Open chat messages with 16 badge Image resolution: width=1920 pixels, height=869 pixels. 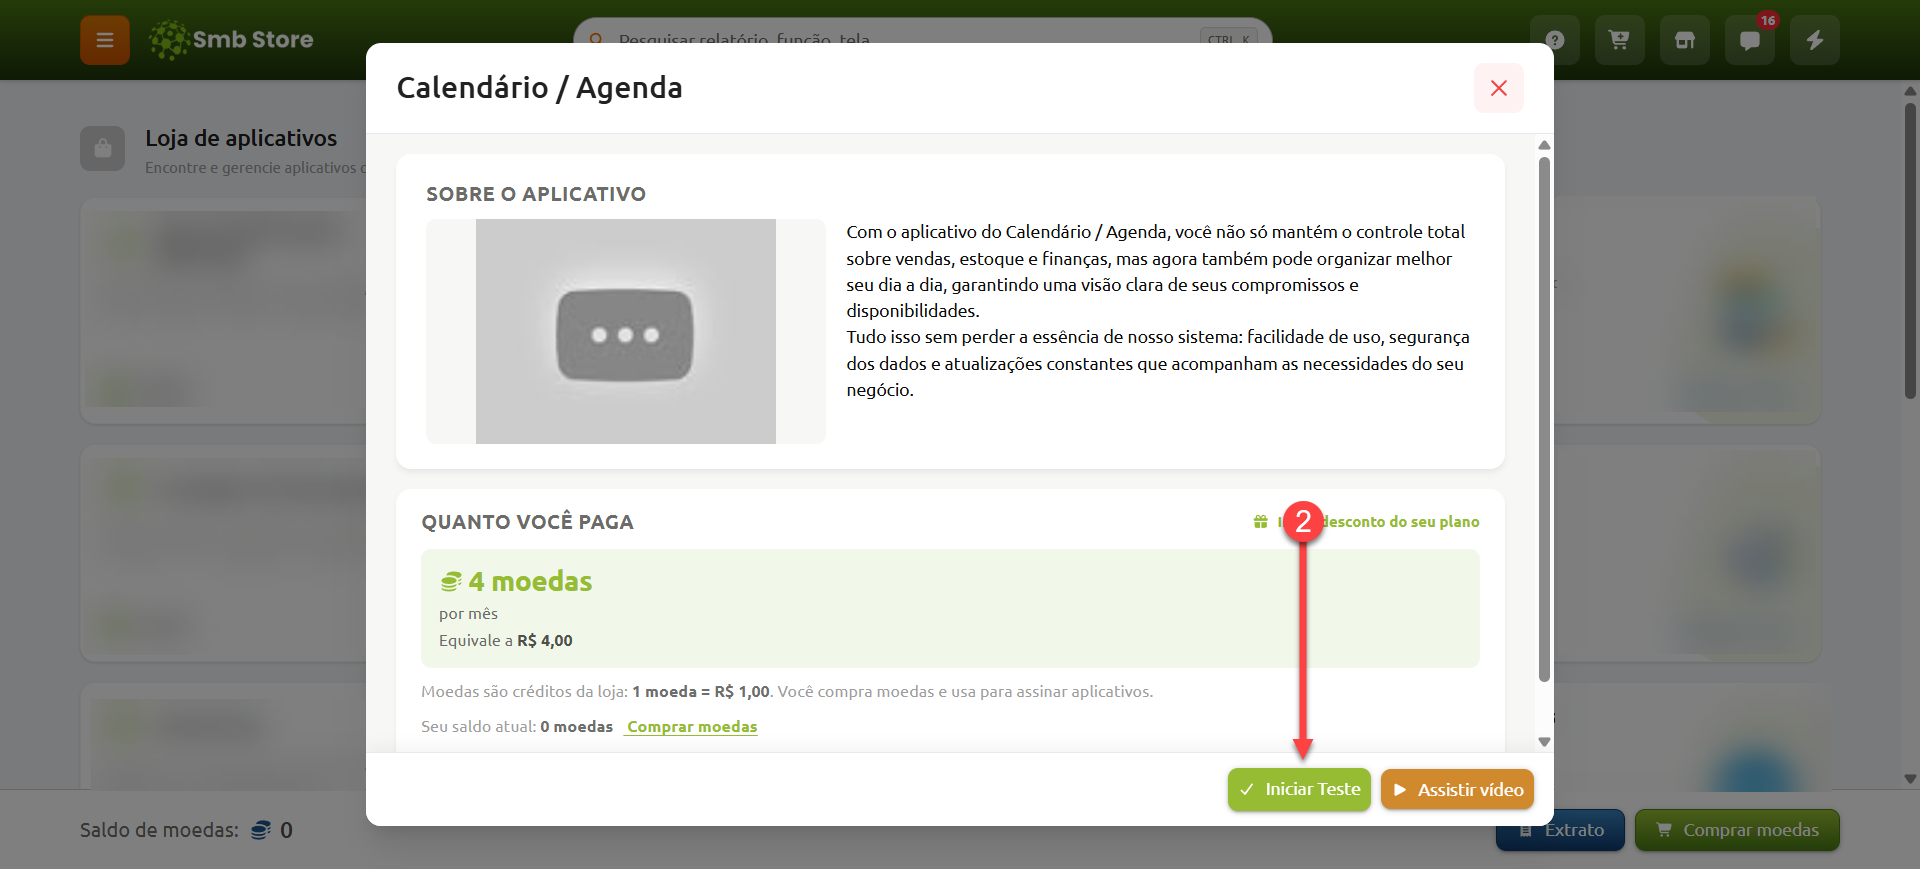pos(1750,40)
